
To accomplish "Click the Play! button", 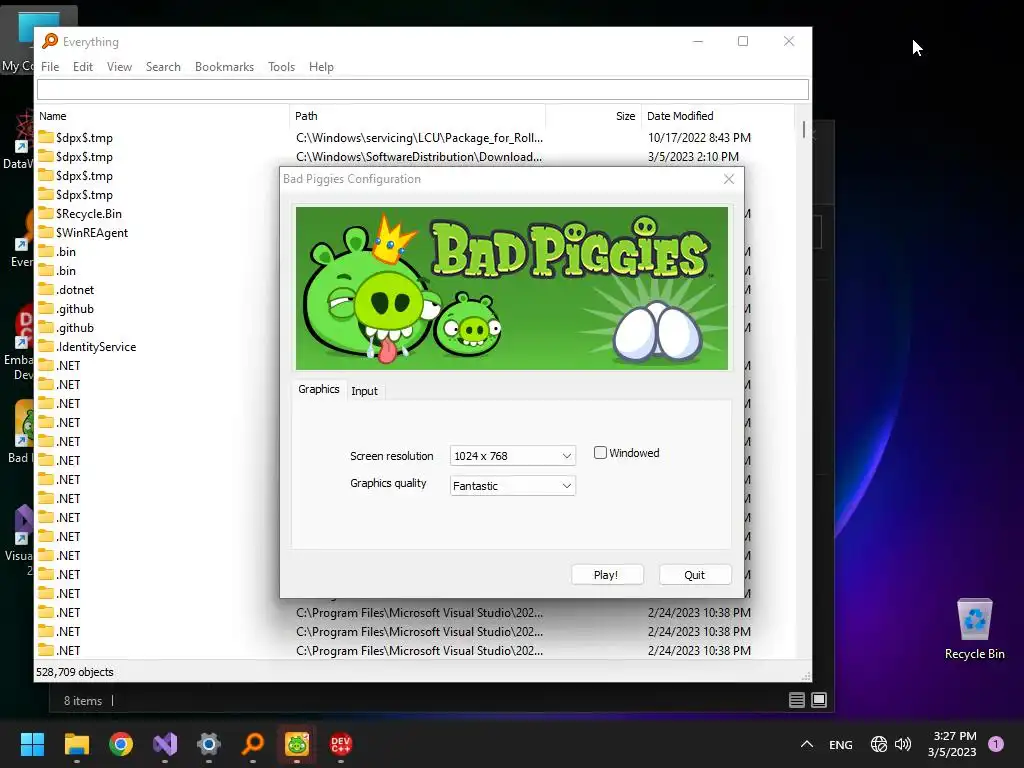I will click(607, 575).
